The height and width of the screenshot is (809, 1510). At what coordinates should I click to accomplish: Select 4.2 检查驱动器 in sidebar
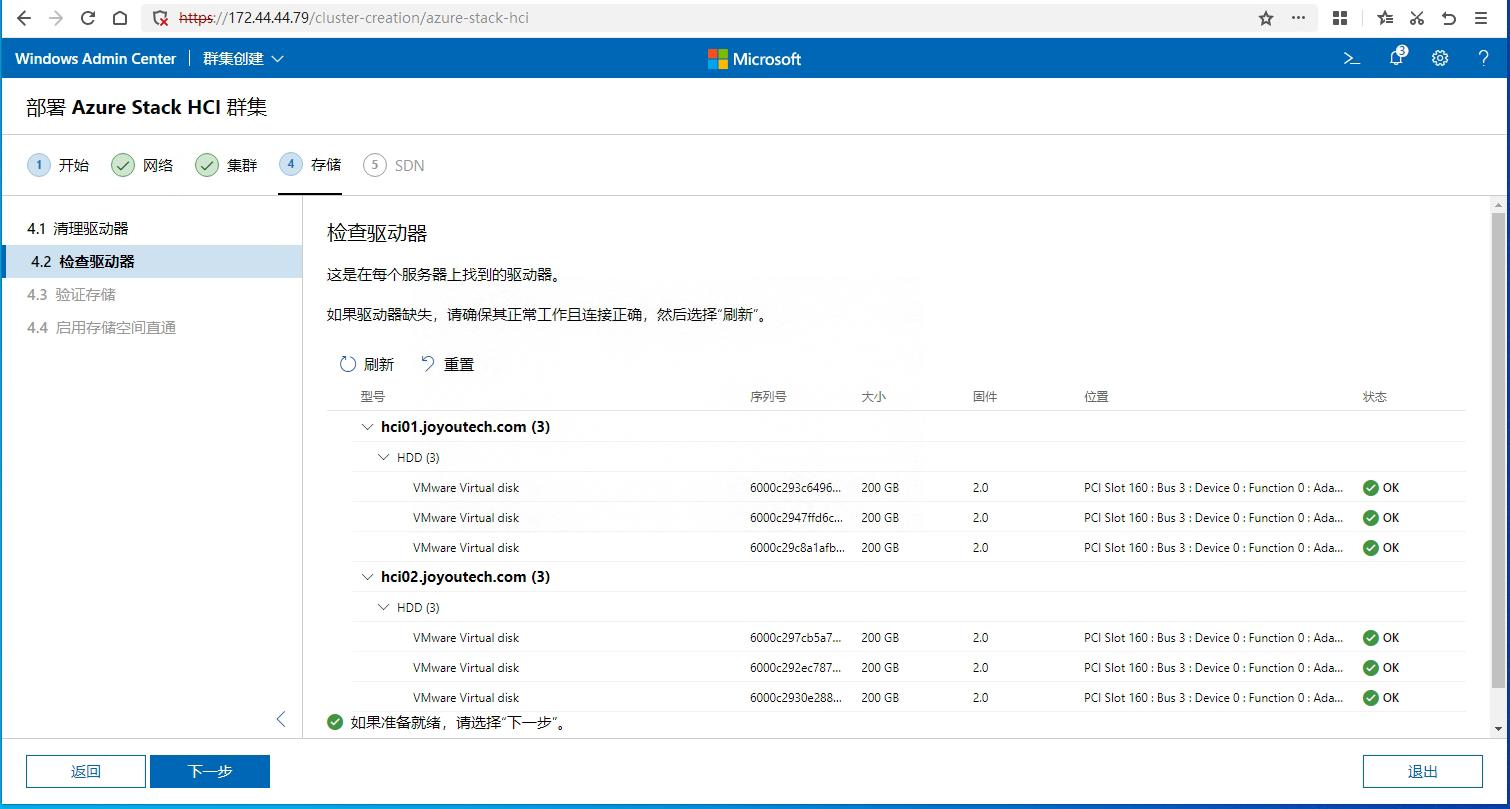click(151, 262)
